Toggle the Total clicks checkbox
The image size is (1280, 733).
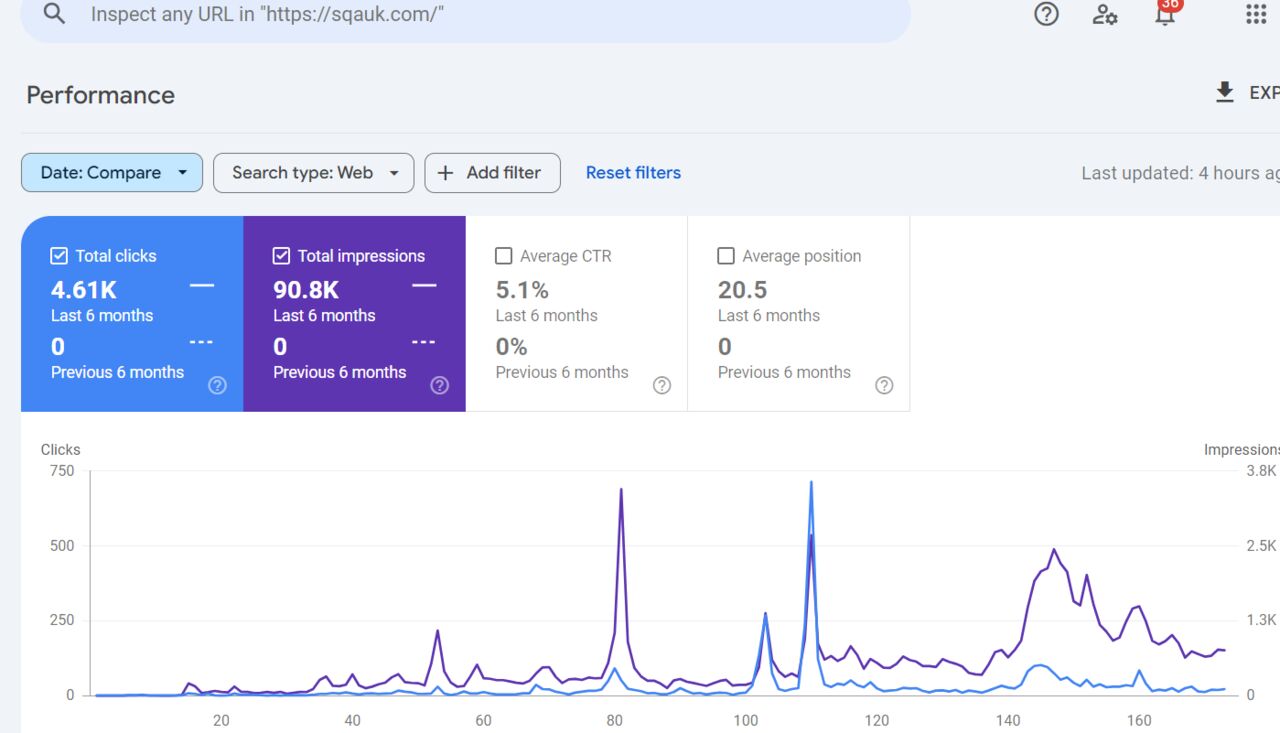pyautogui.click(x=59, y=256)
